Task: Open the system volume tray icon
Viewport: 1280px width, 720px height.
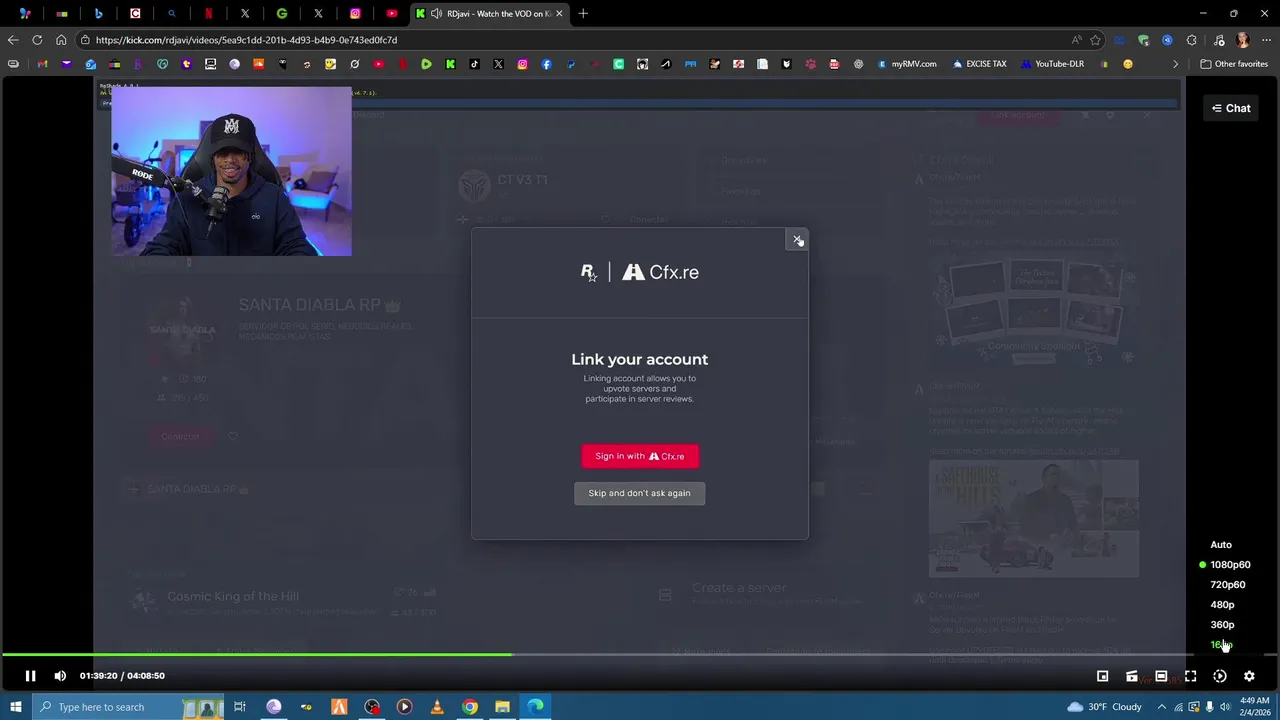Action: point(1225,707)
